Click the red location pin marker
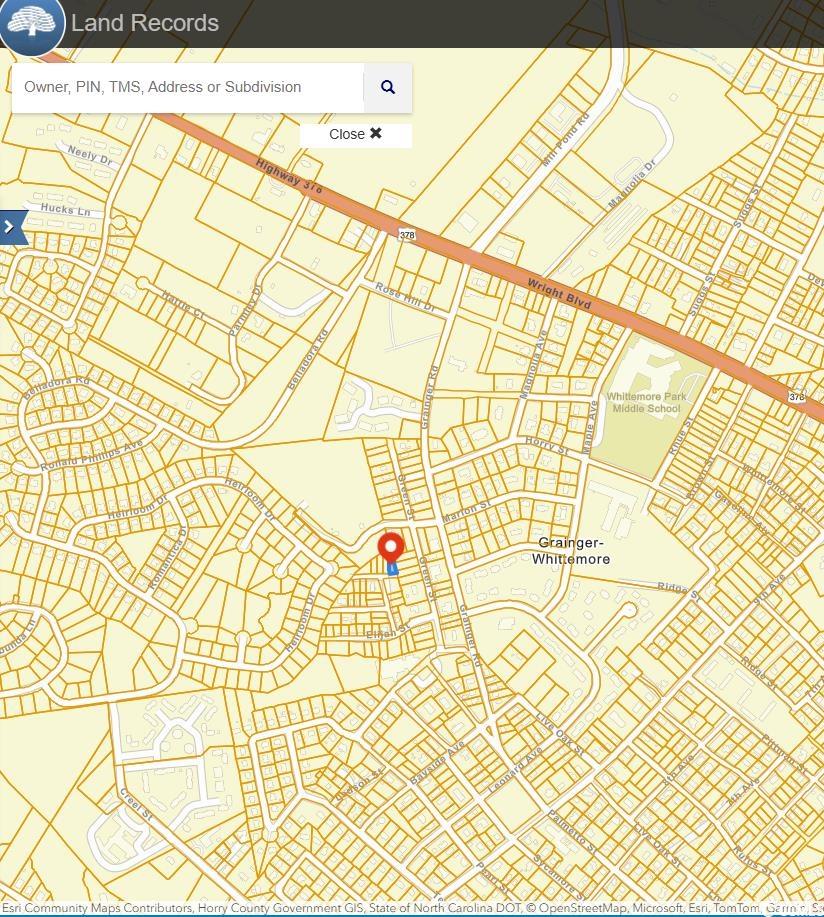The image size is (824, 917). (390, 548)
